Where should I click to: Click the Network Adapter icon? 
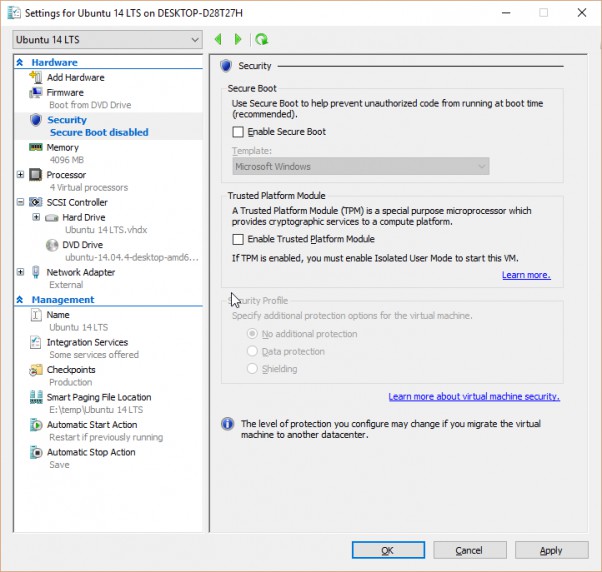coord(36,272)
